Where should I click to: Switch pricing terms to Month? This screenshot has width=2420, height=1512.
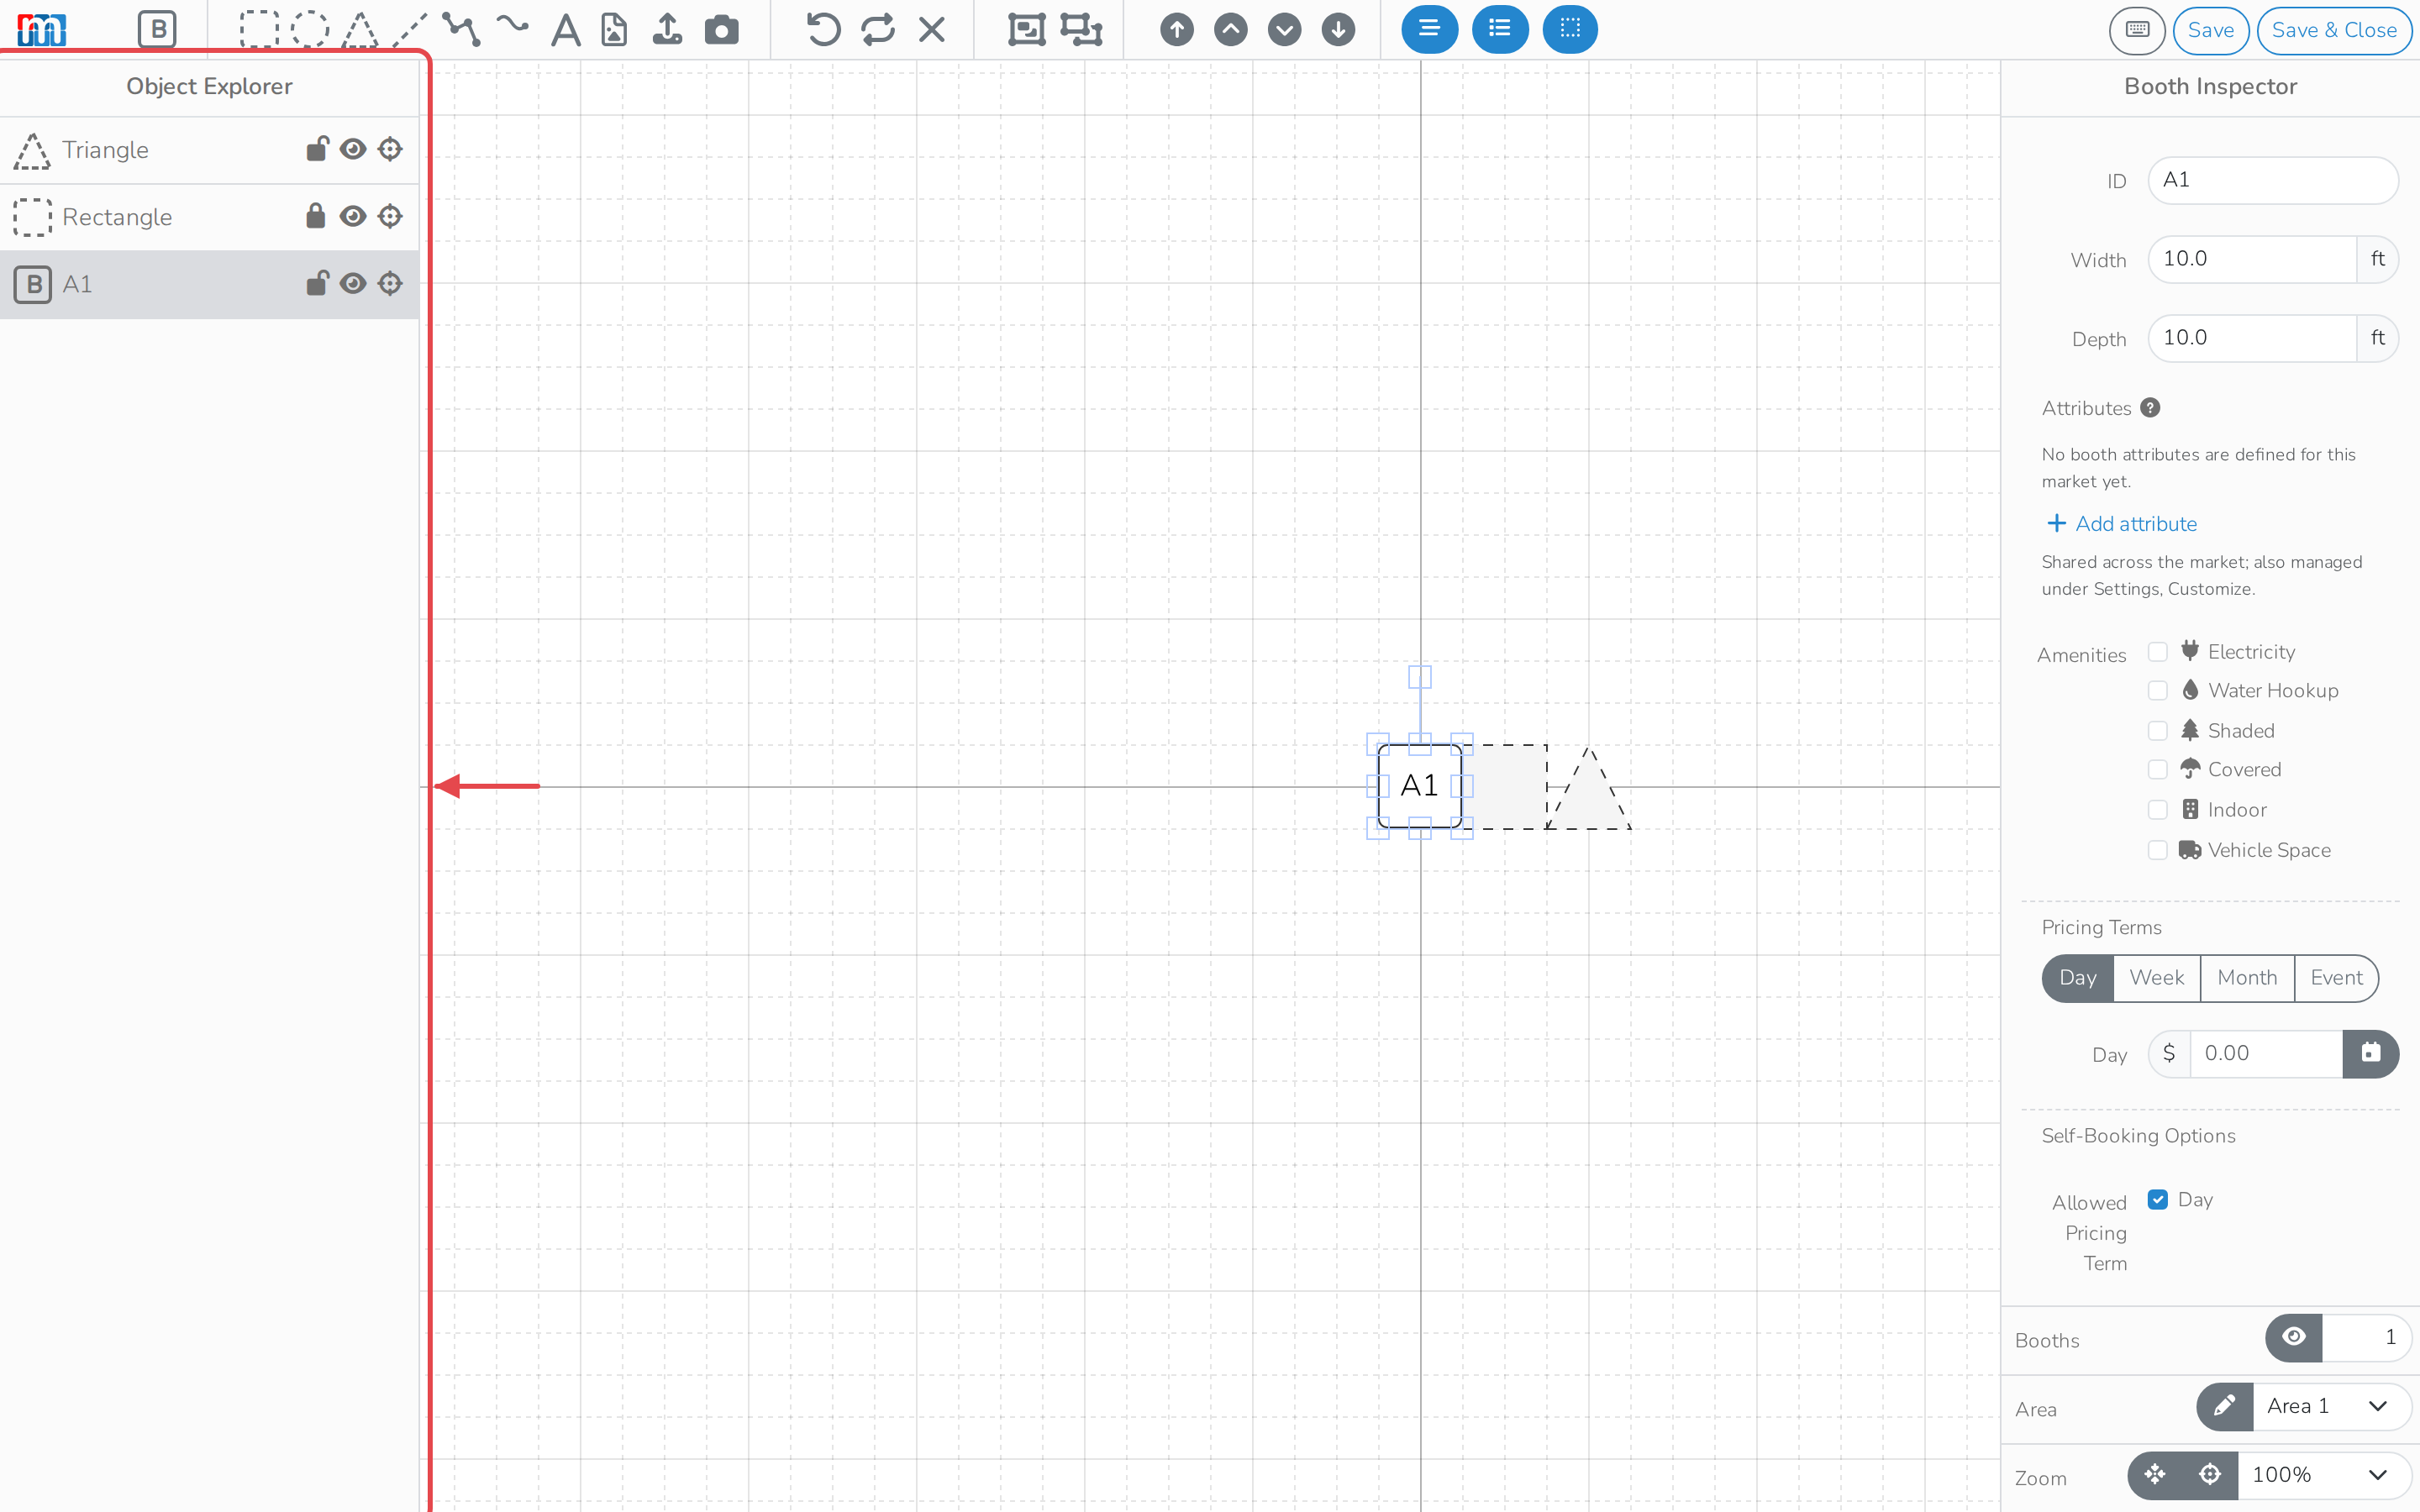[x=2247, y=977]
